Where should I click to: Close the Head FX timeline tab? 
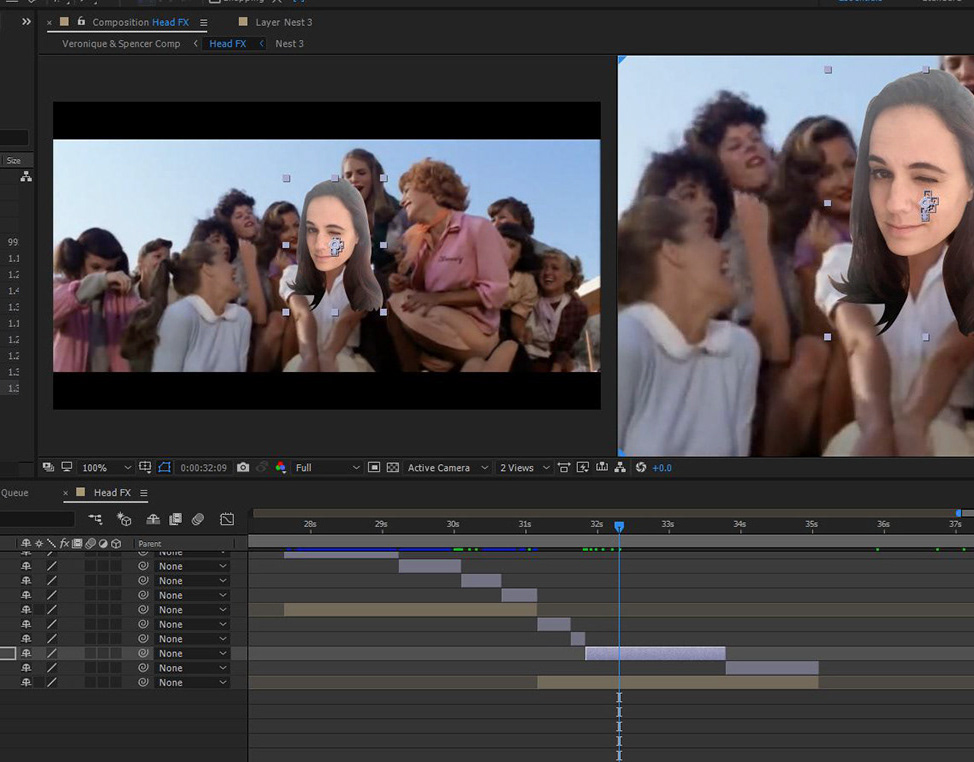(65, 493)
